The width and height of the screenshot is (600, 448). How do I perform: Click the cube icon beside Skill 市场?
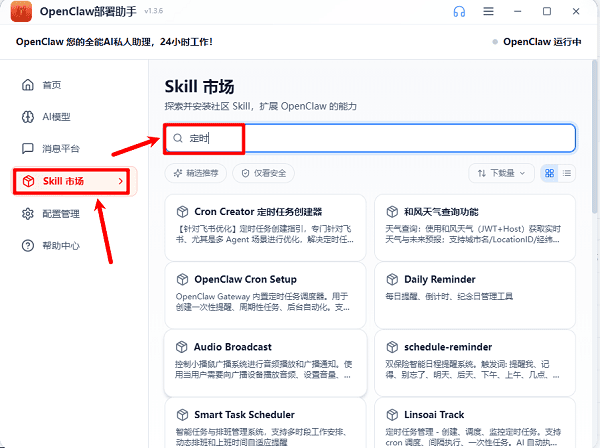point(29,181)
